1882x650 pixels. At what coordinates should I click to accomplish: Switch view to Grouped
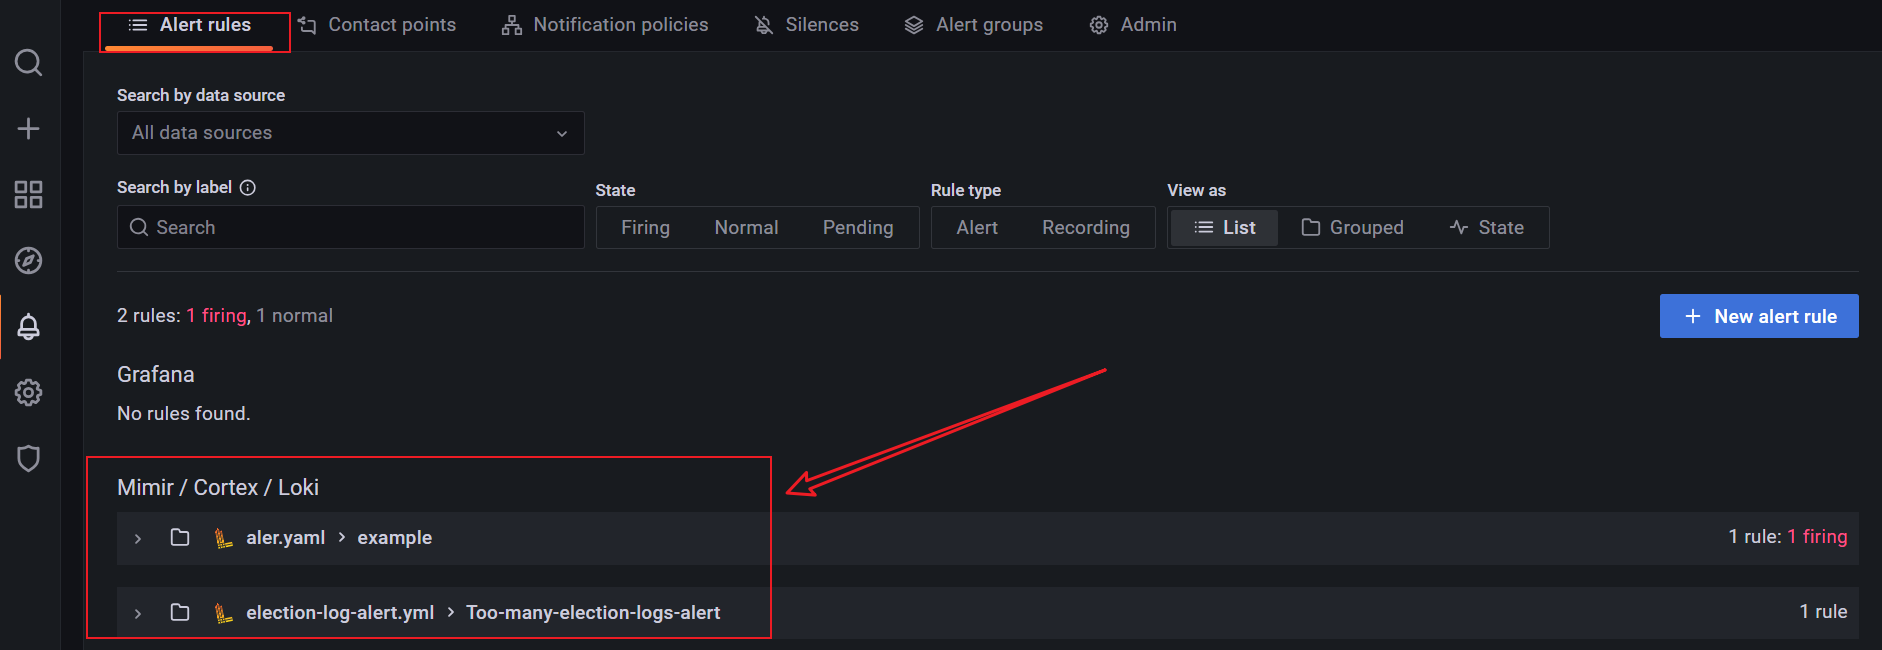[1352, 228]
